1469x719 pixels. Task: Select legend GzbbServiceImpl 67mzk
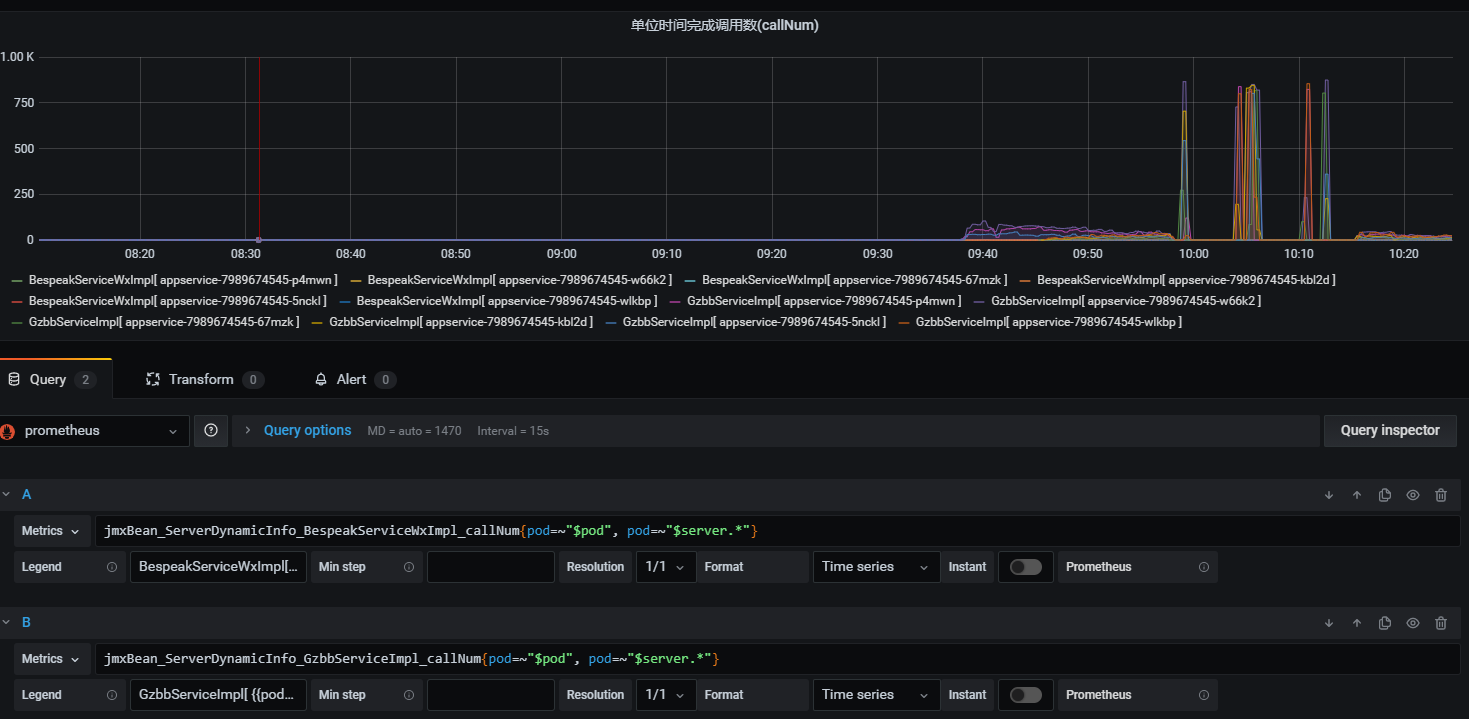pyautogui.click(x=164, y=322)
